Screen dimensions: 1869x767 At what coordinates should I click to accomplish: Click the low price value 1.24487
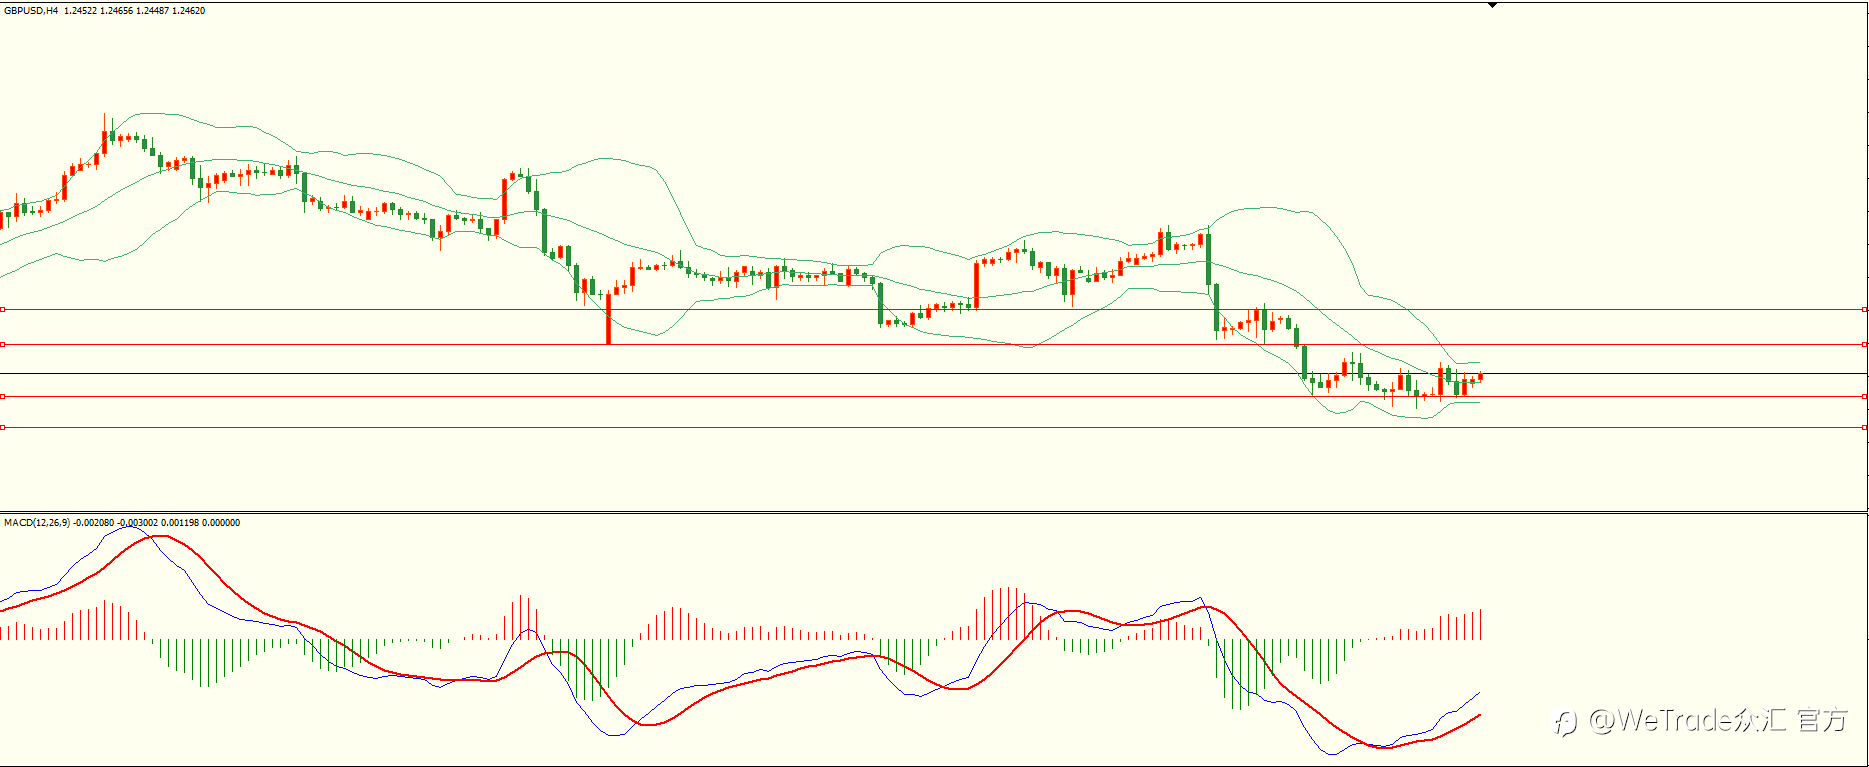click(153, 11)
